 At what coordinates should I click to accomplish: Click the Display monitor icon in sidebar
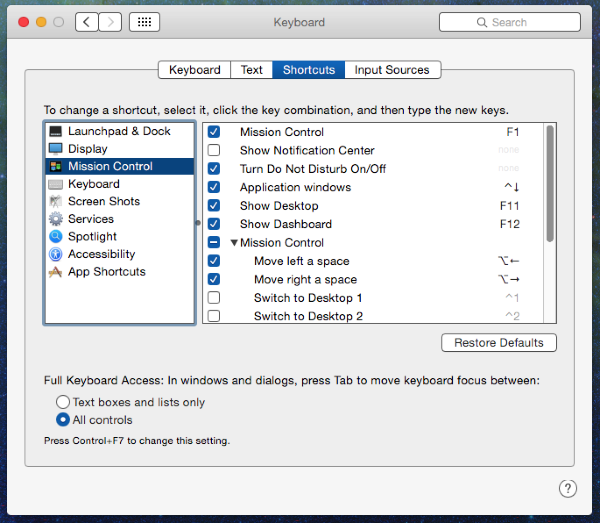55,149
